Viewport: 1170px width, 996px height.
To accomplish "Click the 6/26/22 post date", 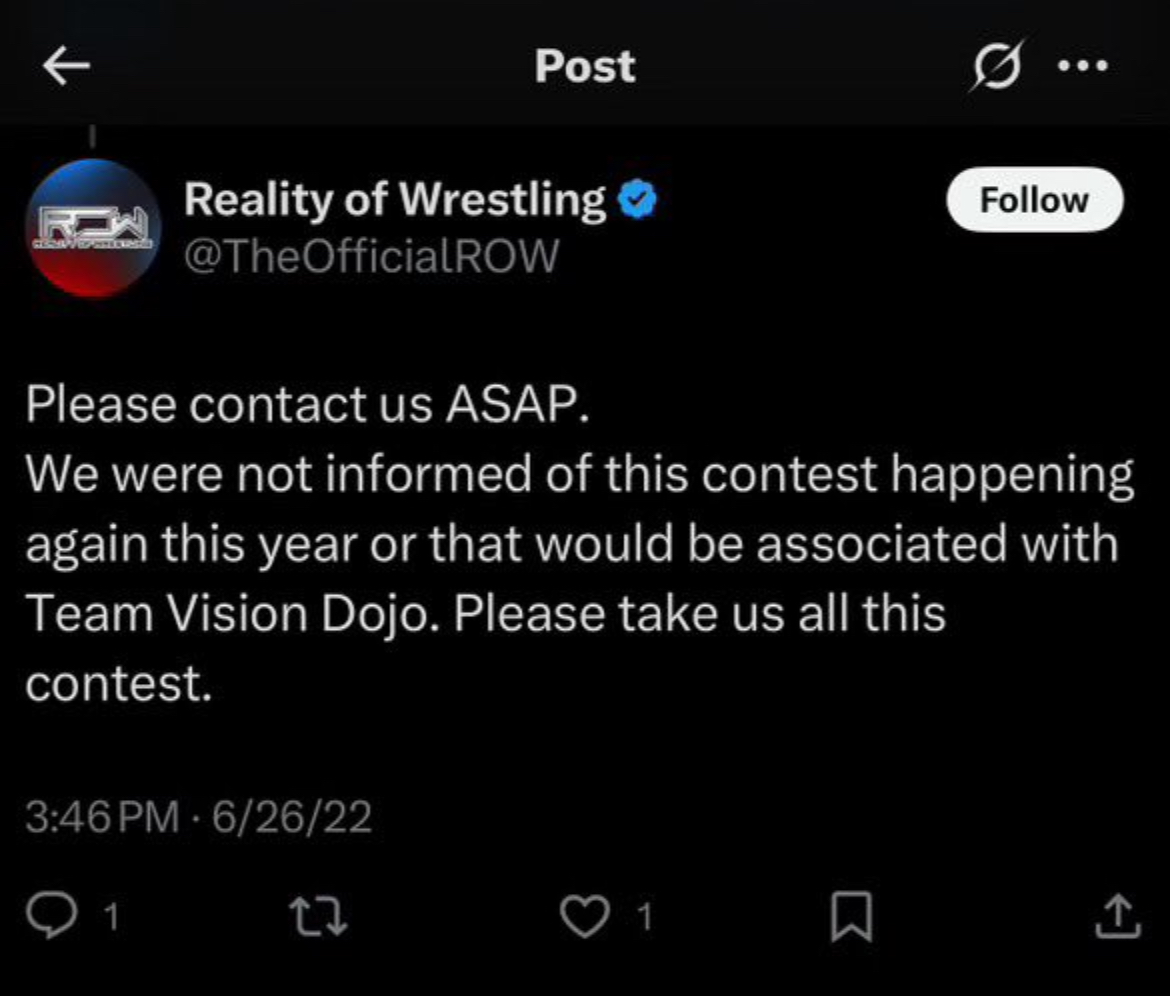I will (x=286, y=818).
